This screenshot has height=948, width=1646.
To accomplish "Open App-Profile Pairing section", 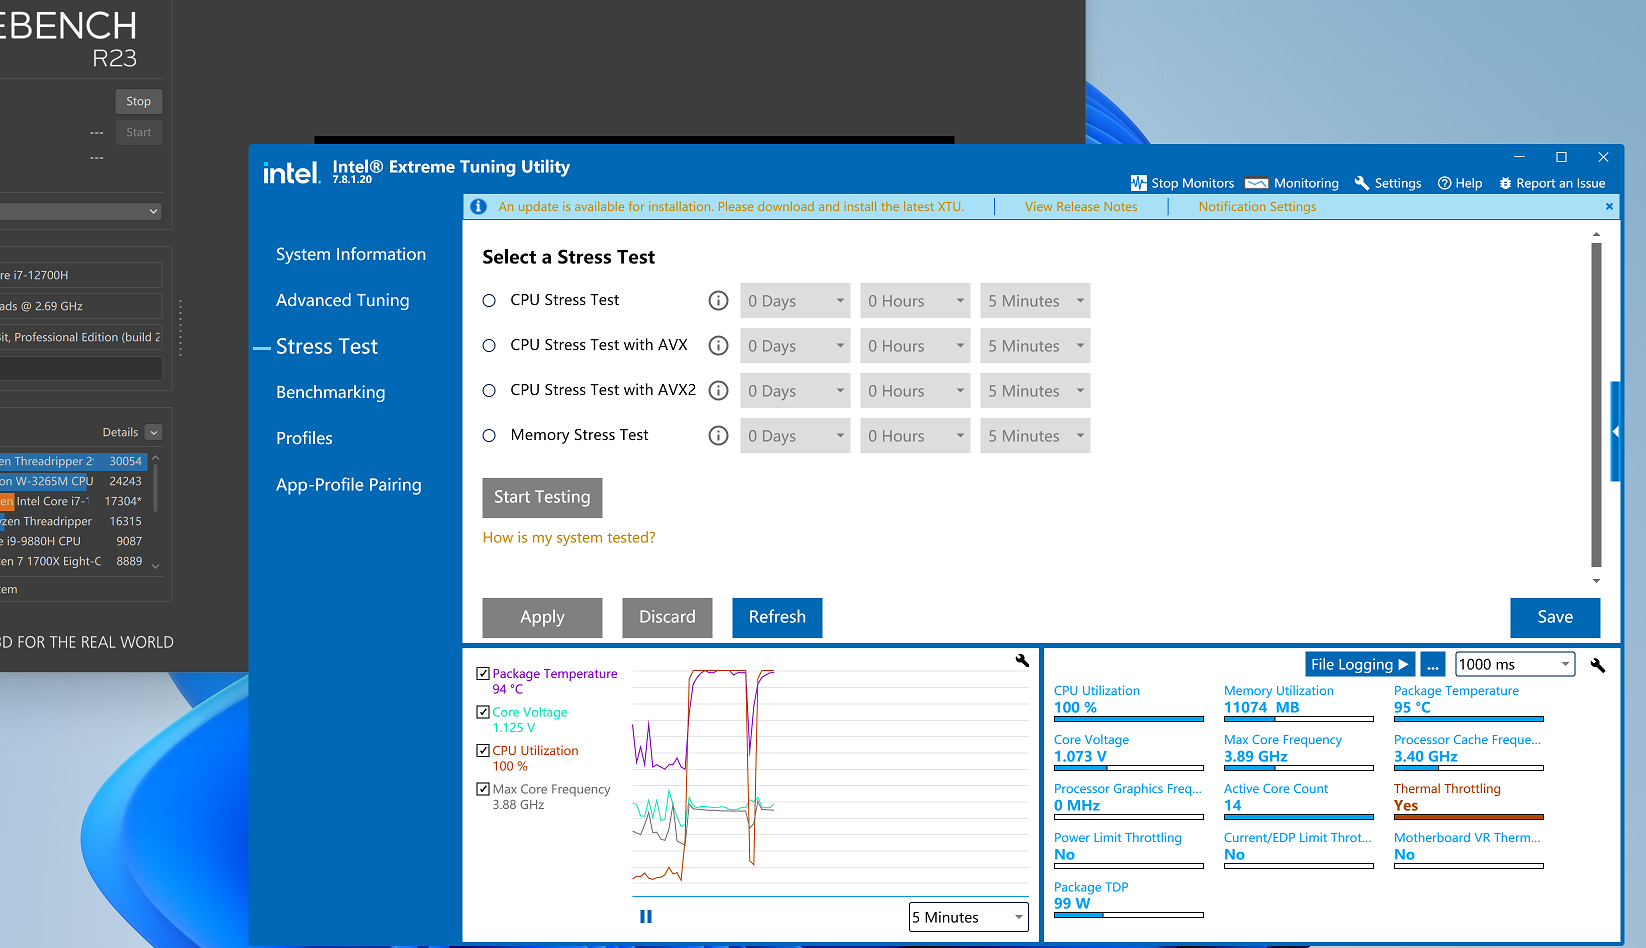I will [x=349, y=484].
